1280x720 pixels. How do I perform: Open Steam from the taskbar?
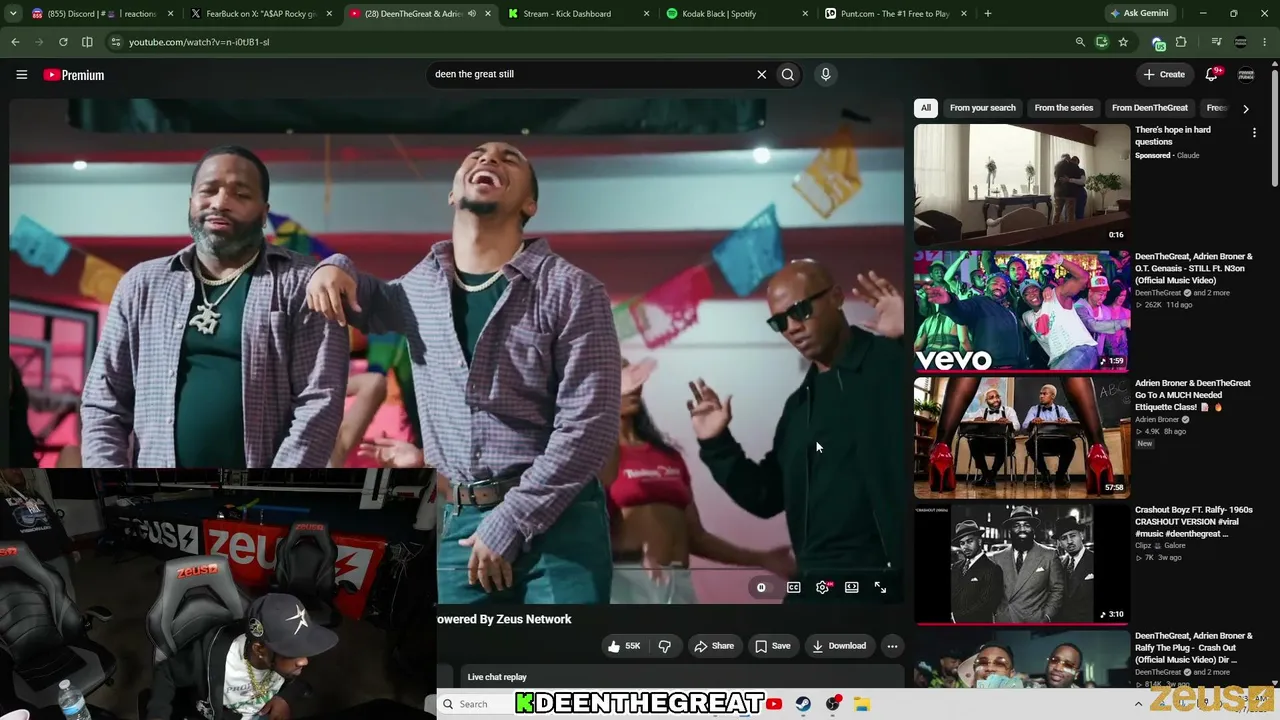point(803,704)
